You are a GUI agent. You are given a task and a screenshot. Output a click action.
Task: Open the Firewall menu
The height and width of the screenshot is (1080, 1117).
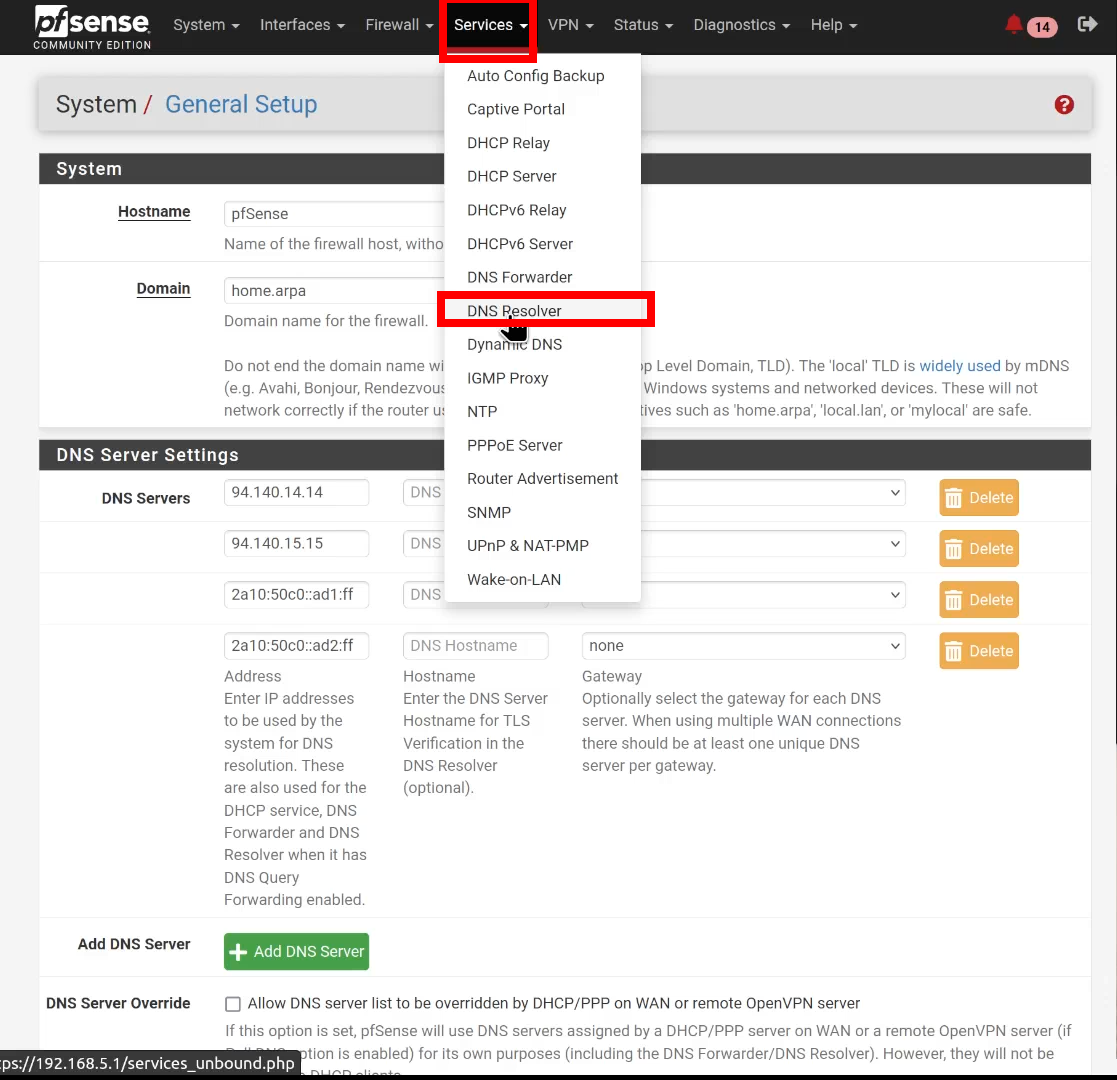[399, 25]
